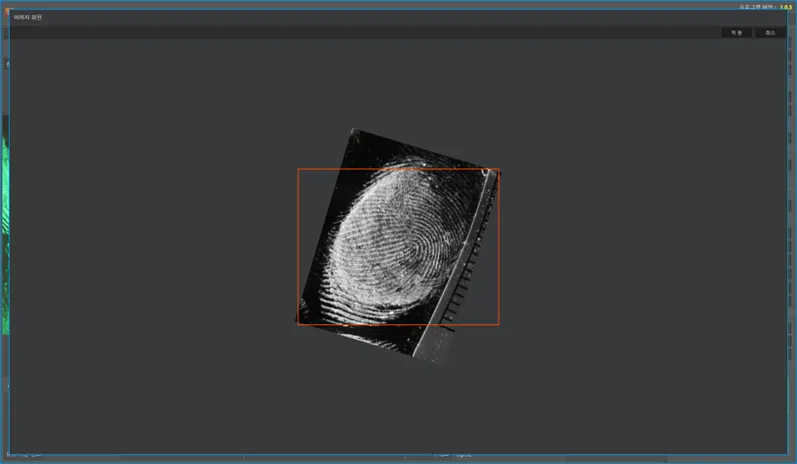Viewport: 797px width, 464px height.
Task: Click the 이미지 회전 dialog title
Action: (x=27, y=17)
